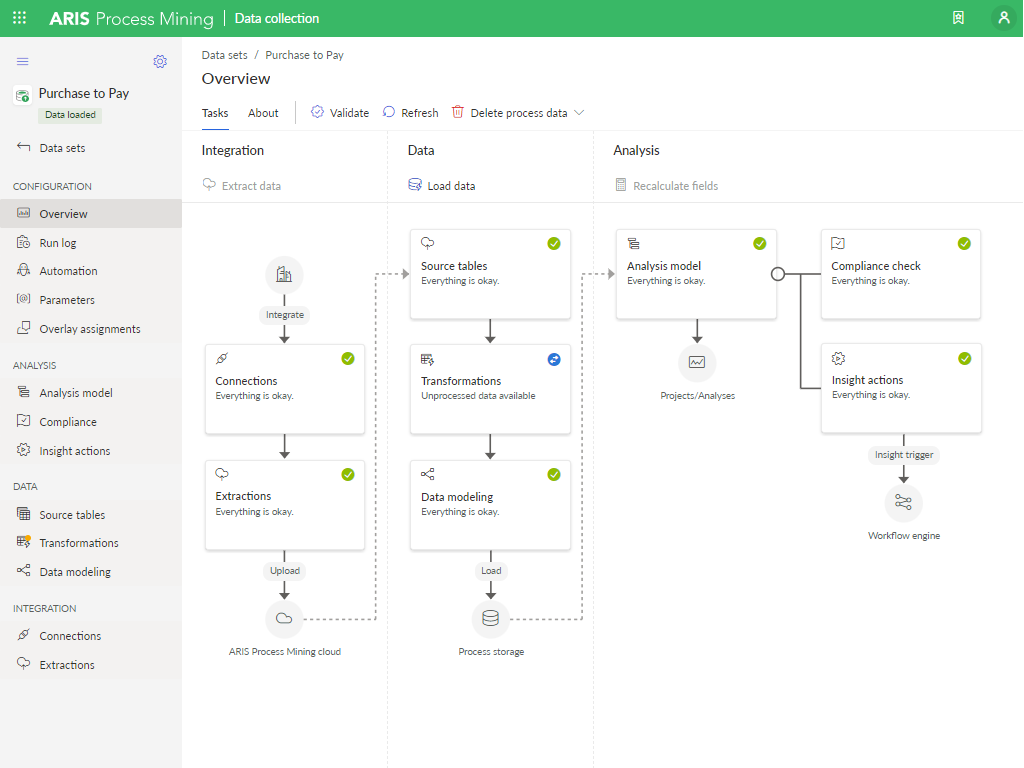This screenshot has width=1024, height=768.
Task: Click the Insight actions card green checkmark
Action: click(965, 359)
